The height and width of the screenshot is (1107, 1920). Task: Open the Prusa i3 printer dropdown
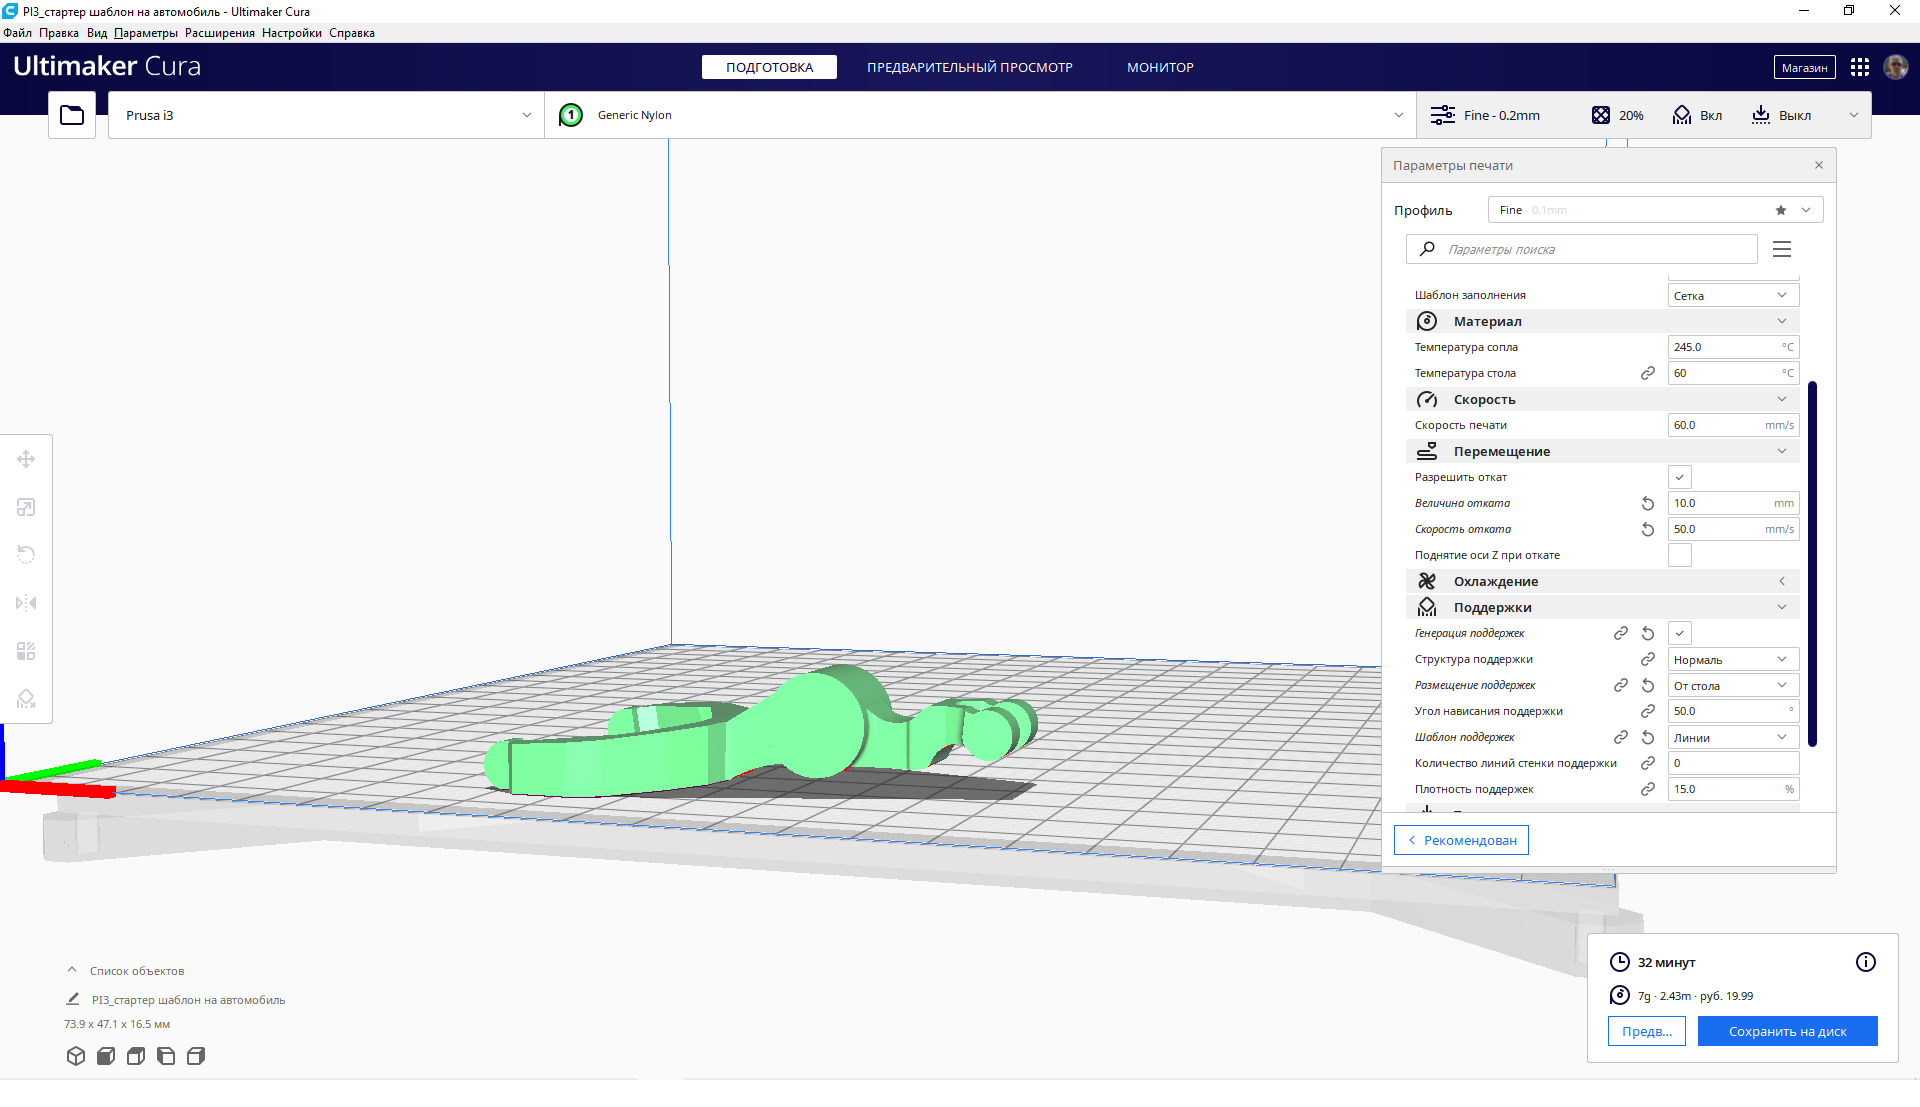pyautogui.click(x=326, y=115)
